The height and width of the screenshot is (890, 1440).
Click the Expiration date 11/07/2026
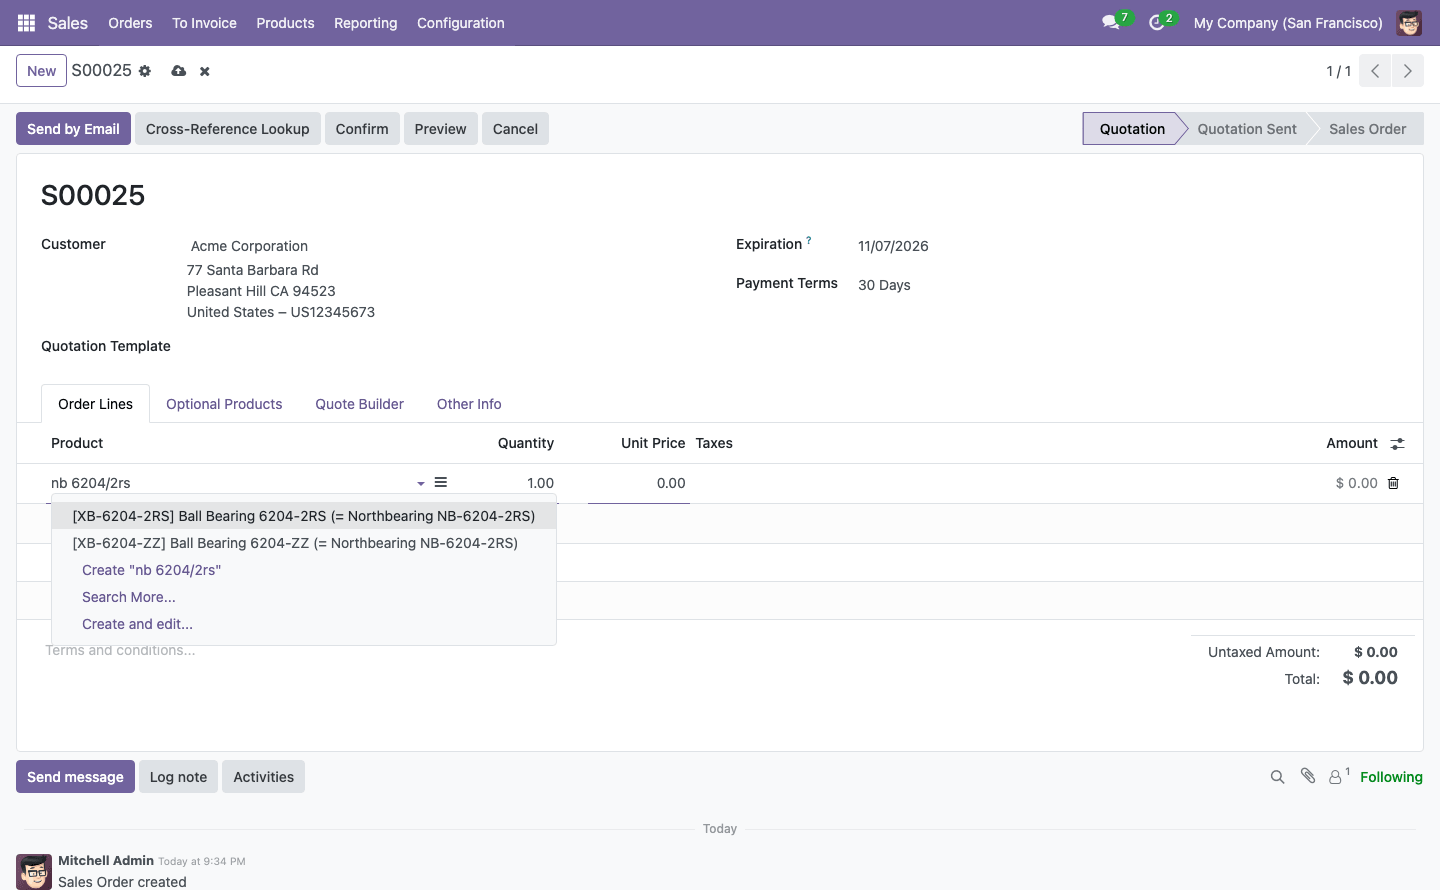pyautogui.click(x=893, y=246)
